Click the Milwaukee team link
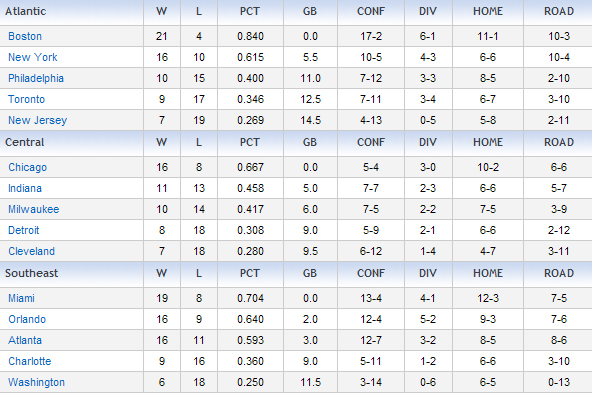 [x=34, y=209]
